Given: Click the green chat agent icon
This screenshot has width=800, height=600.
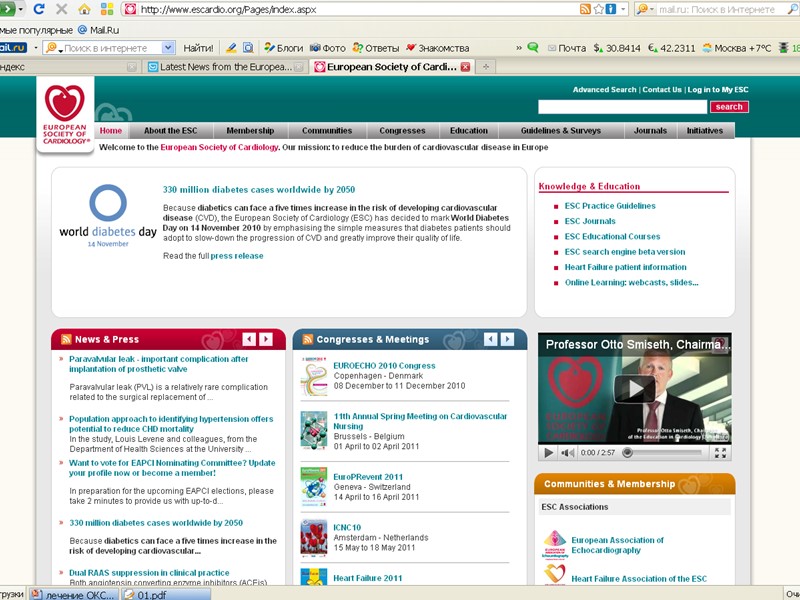Looking at the screenshot, I should 533,47.
